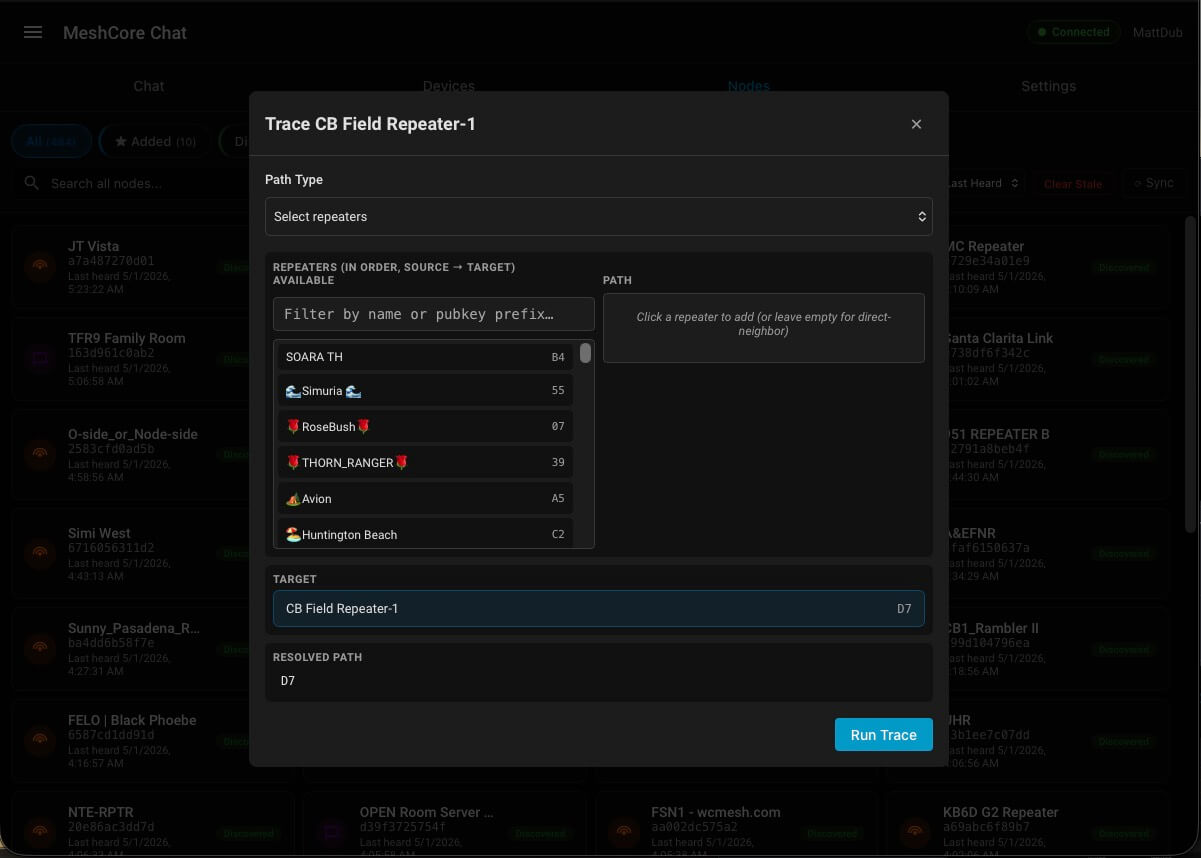Select the CB Field Repeater-1 target row

point(598,608)
